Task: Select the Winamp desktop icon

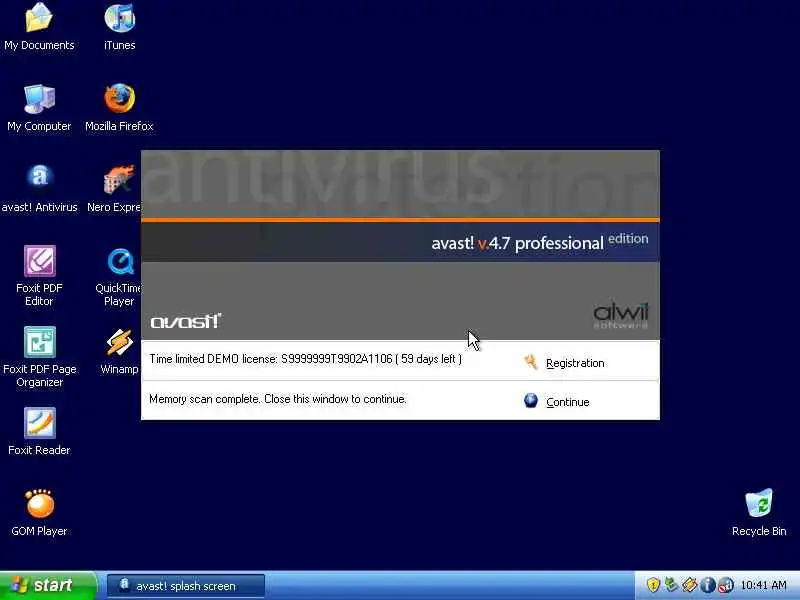Action: (x=119, y=351)
